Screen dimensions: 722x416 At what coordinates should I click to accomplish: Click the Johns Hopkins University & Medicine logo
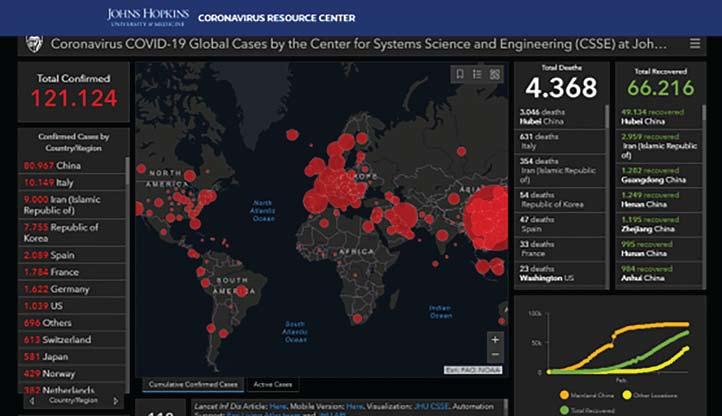[147, 18]
